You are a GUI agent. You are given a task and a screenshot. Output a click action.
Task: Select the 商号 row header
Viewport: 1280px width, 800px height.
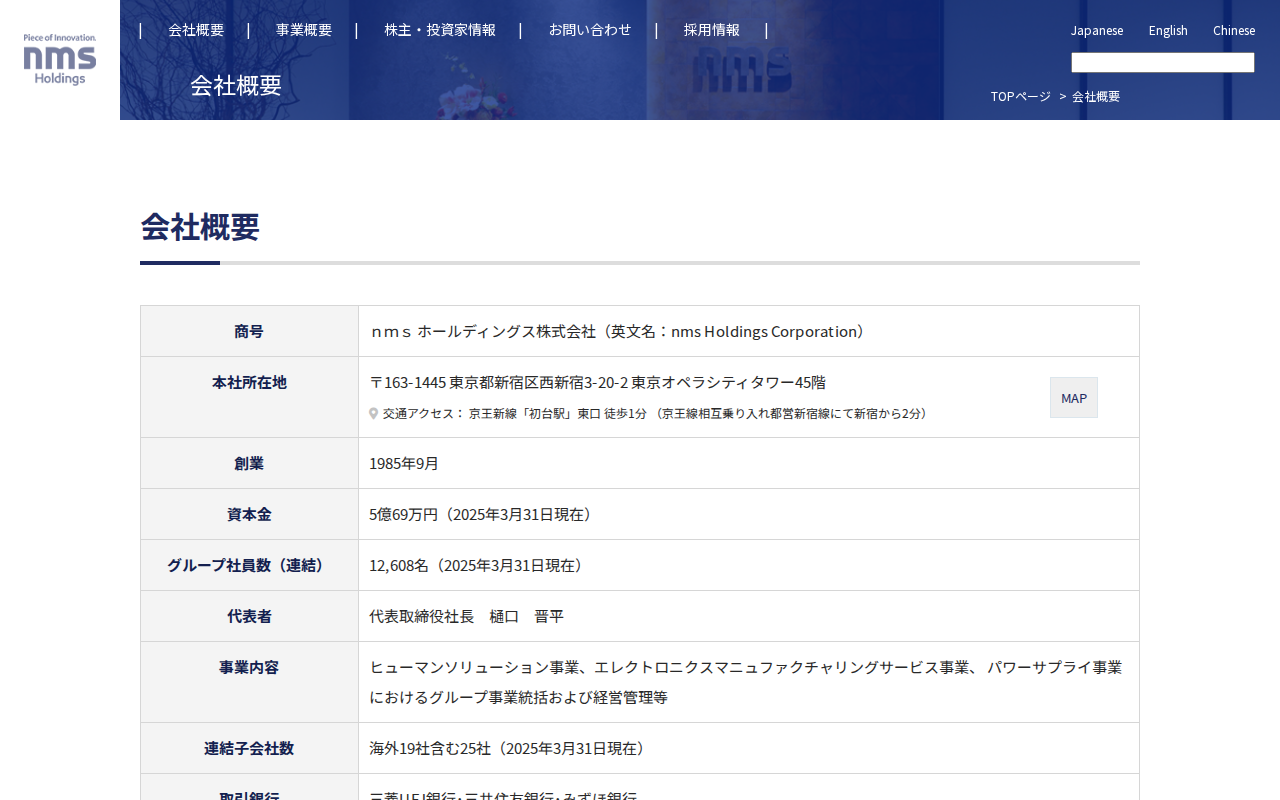[249, 331]
